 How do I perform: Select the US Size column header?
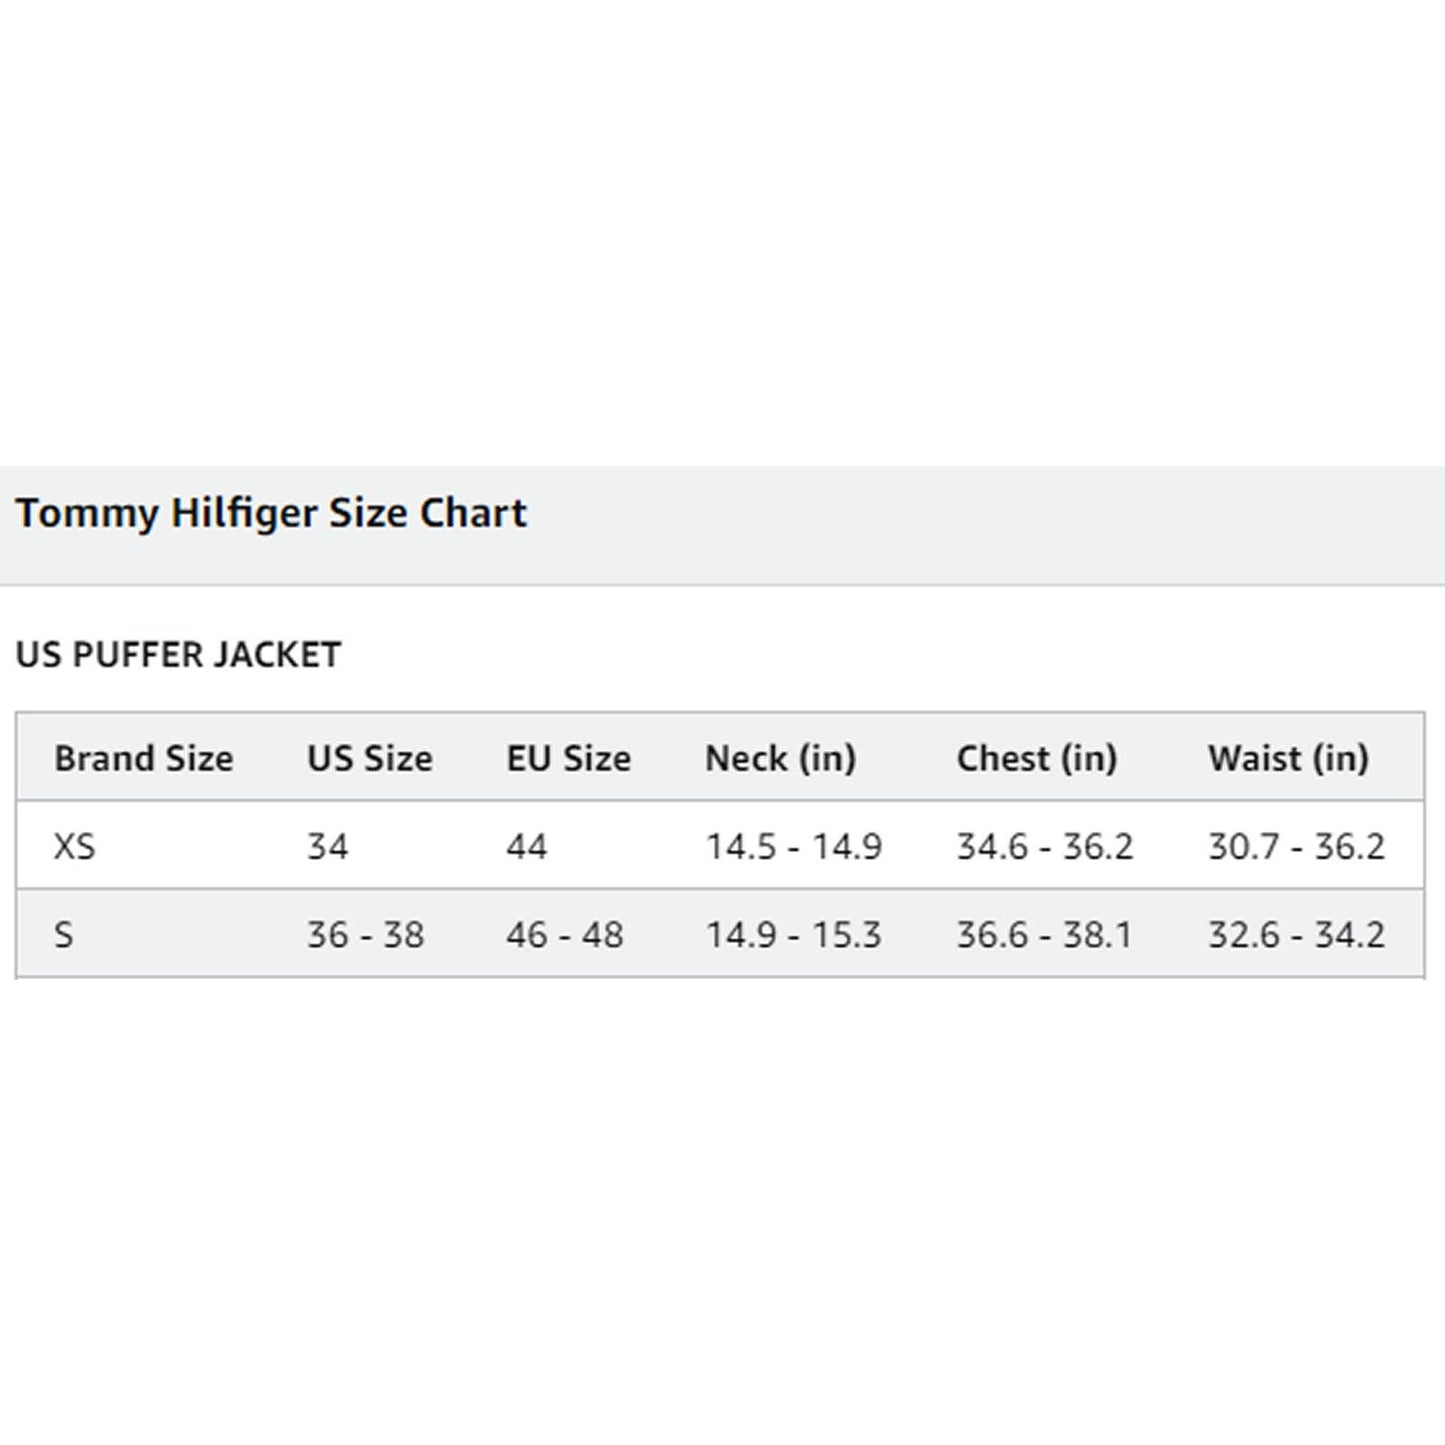coord(370,759)
